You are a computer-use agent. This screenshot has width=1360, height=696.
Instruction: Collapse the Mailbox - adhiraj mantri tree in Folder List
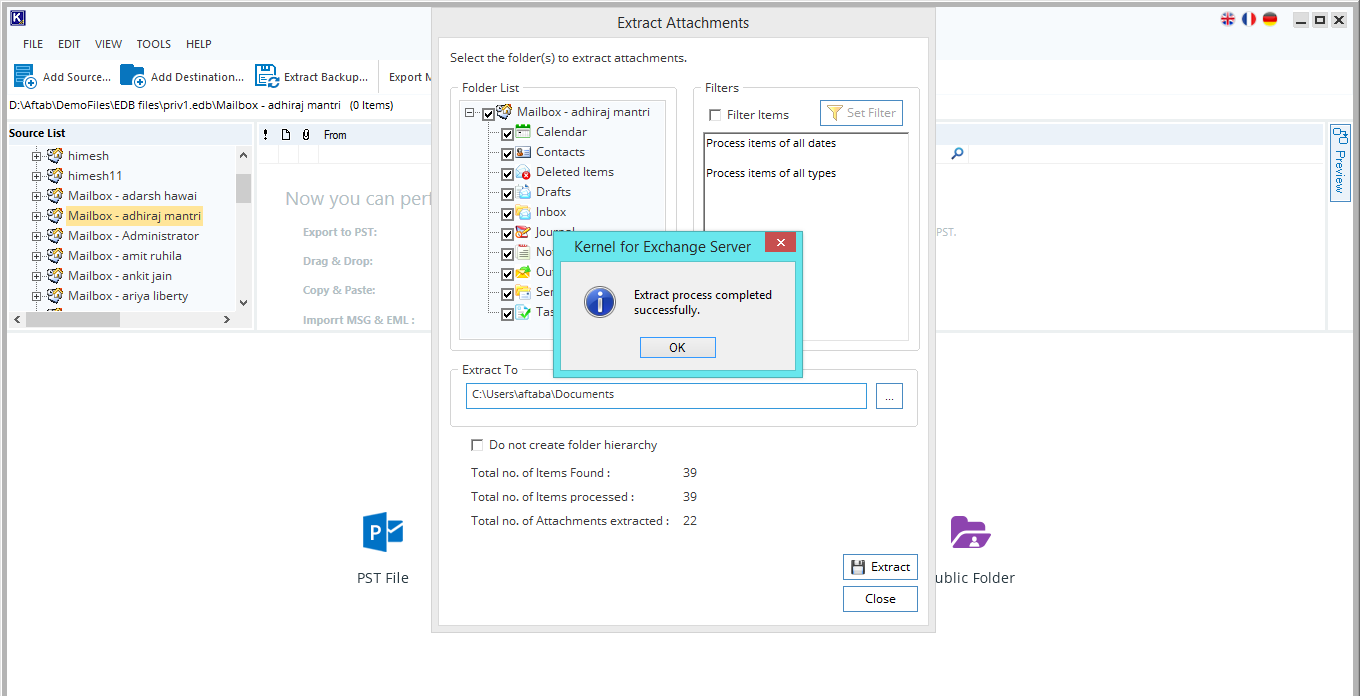(x=470, y=113)
